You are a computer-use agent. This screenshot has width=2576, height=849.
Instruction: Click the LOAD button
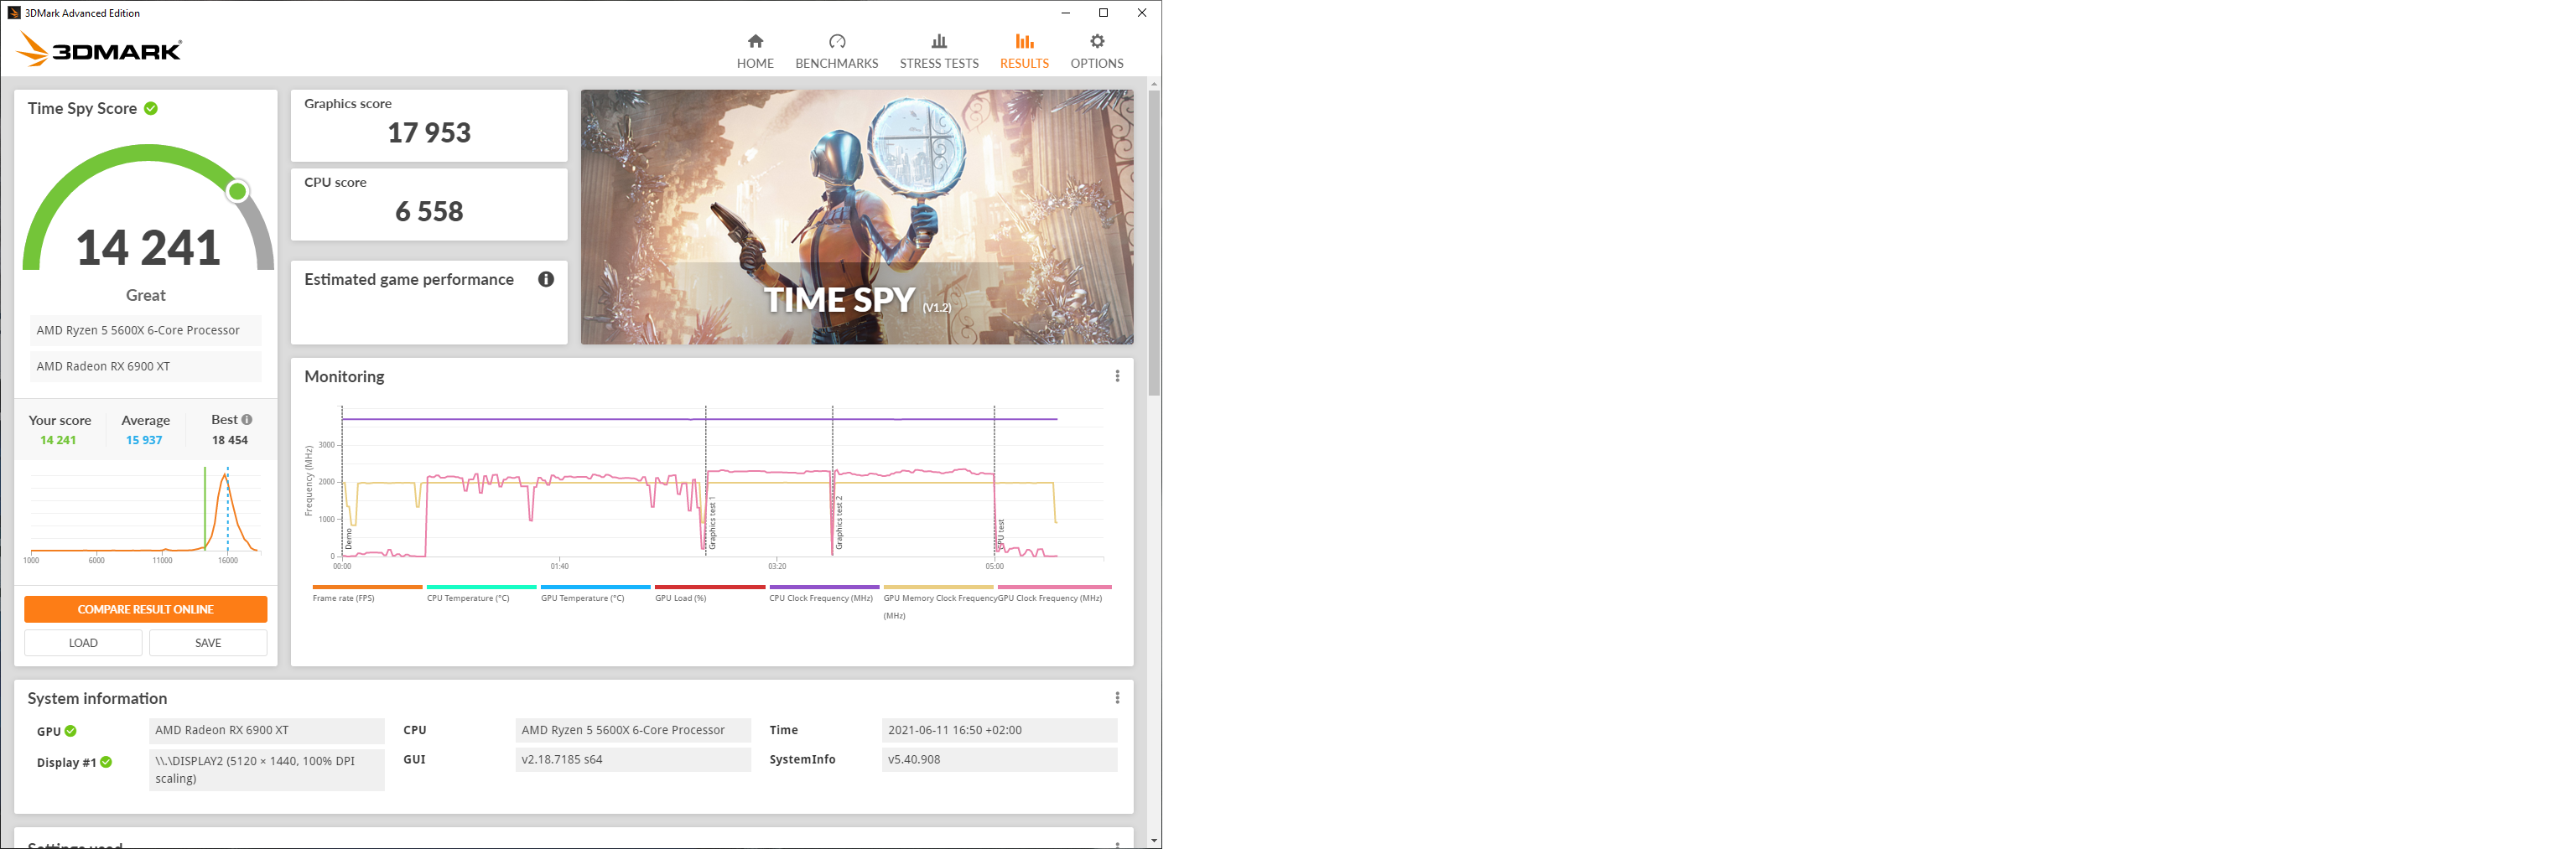[83, 643]
